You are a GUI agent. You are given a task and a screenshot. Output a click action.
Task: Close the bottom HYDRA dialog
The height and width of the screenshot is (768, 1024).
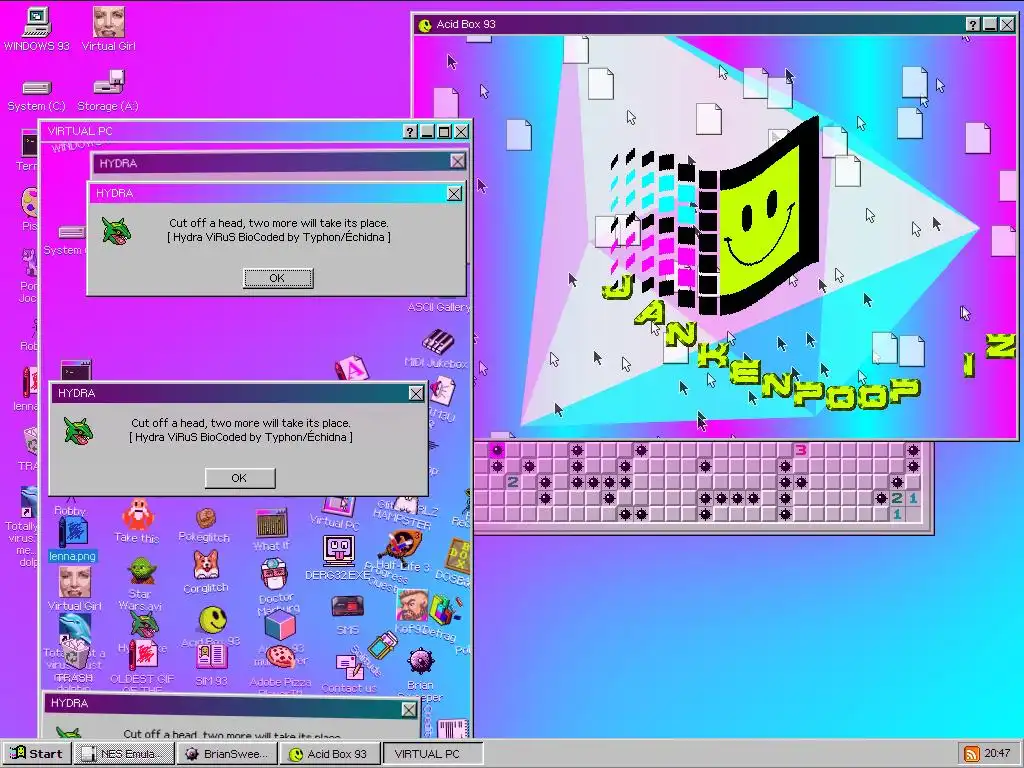click(409, 710)
